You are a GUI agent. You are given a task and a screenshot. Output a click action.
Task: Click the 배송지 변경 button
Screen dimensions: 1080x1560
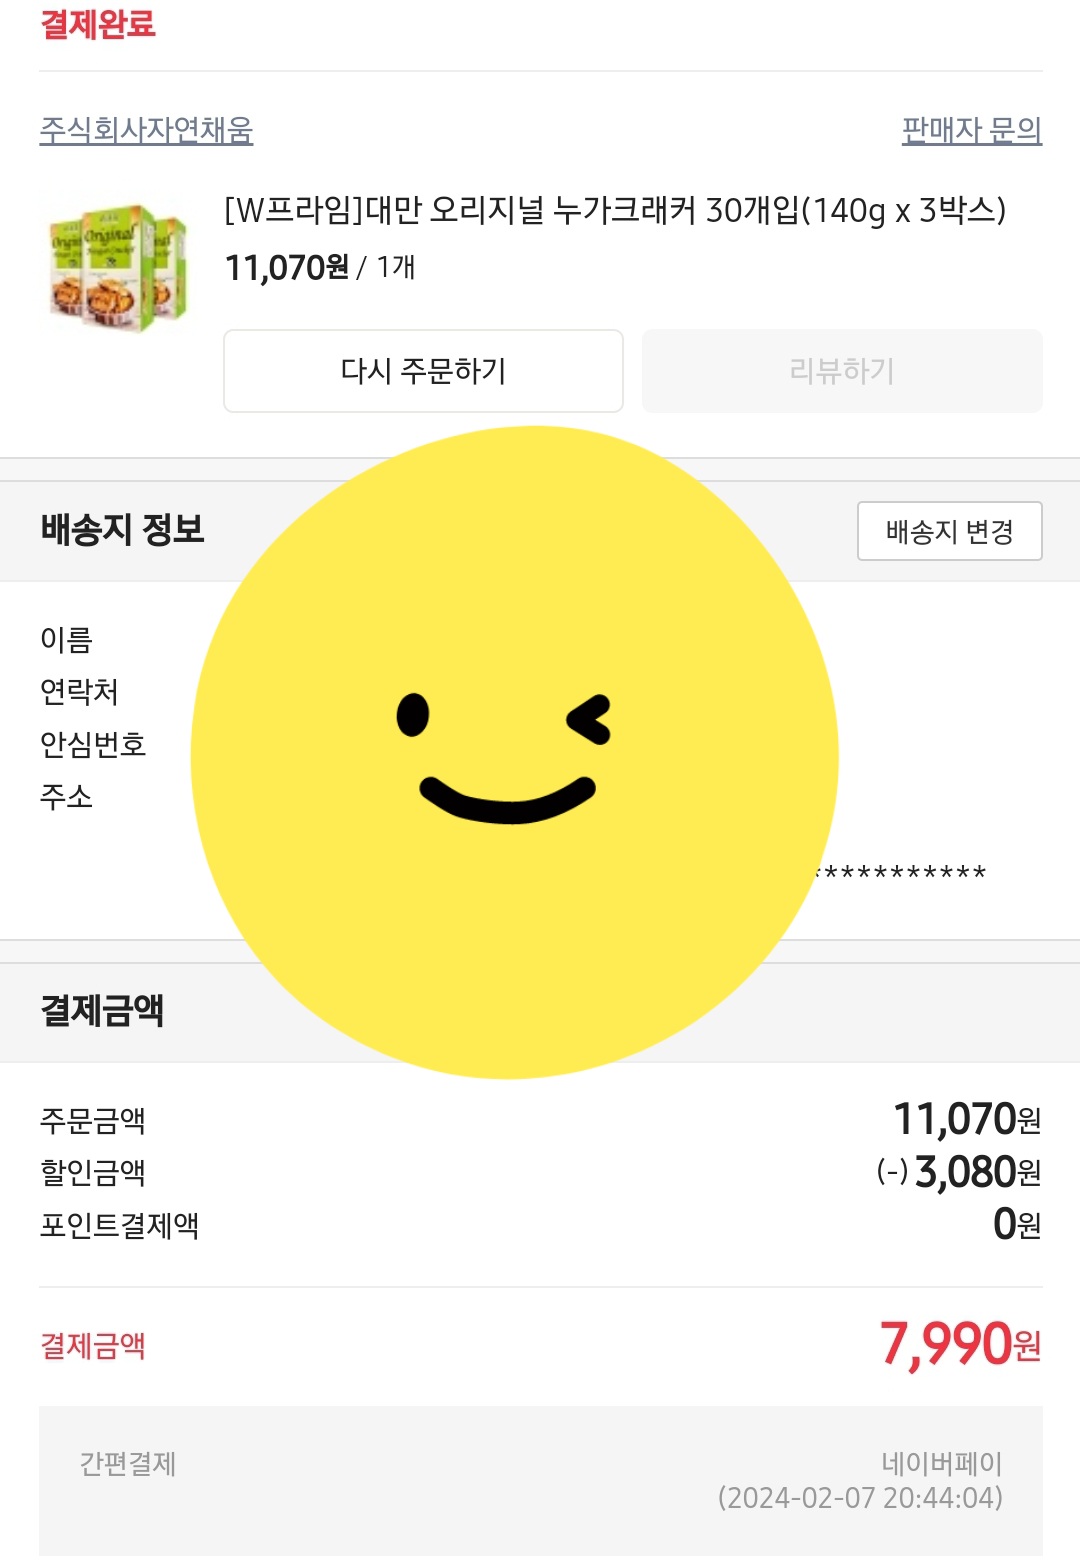949,531
